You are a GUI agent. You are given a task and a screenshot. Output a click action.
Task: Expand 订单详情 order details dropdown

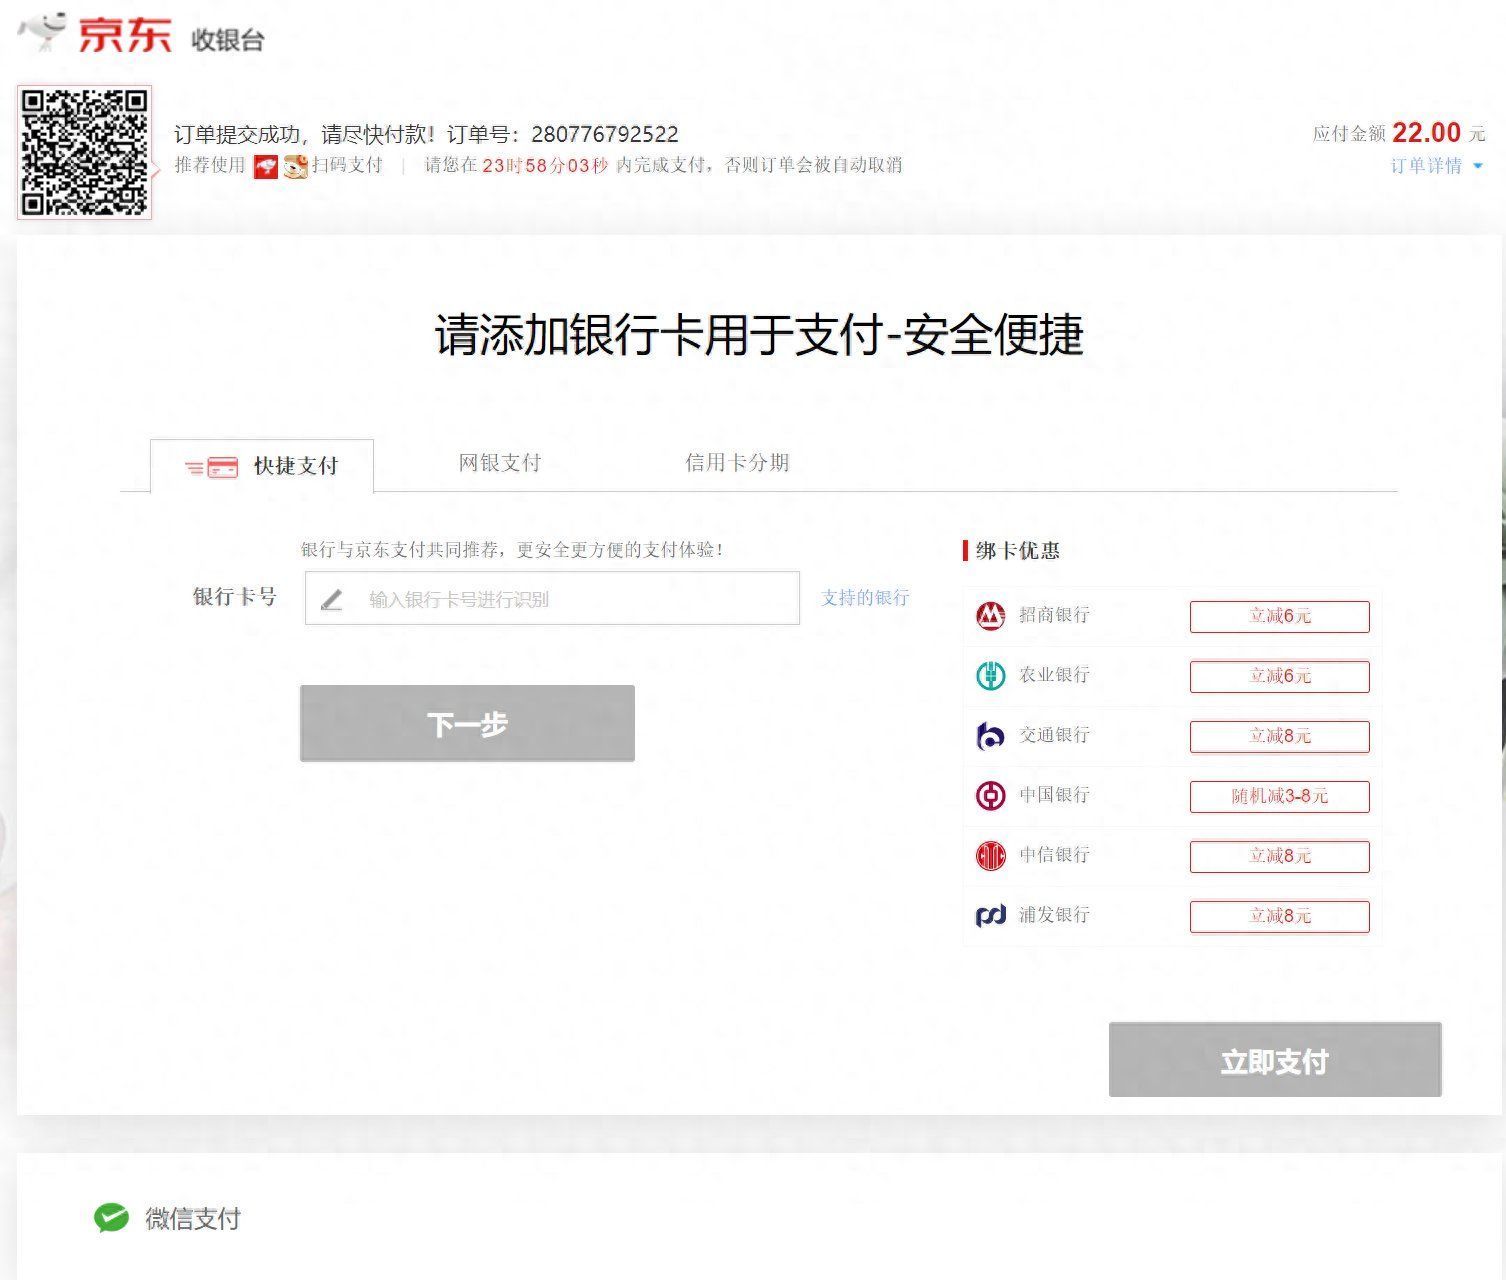click(x=1436, y=166)
